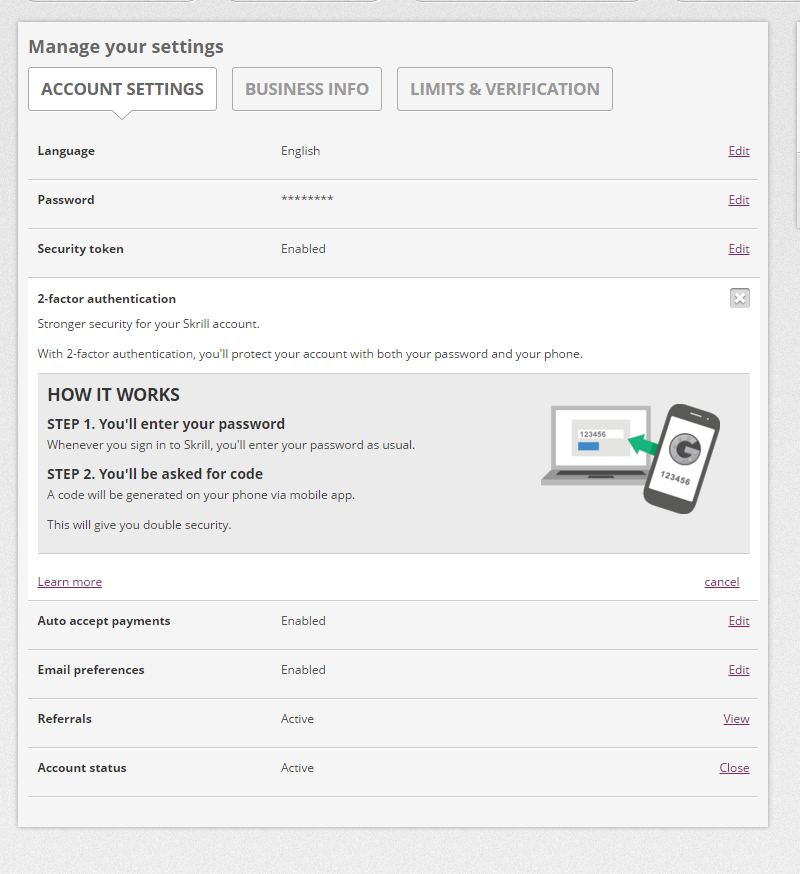
Task: Edit the Security token setting
Action: pos(739,249)
